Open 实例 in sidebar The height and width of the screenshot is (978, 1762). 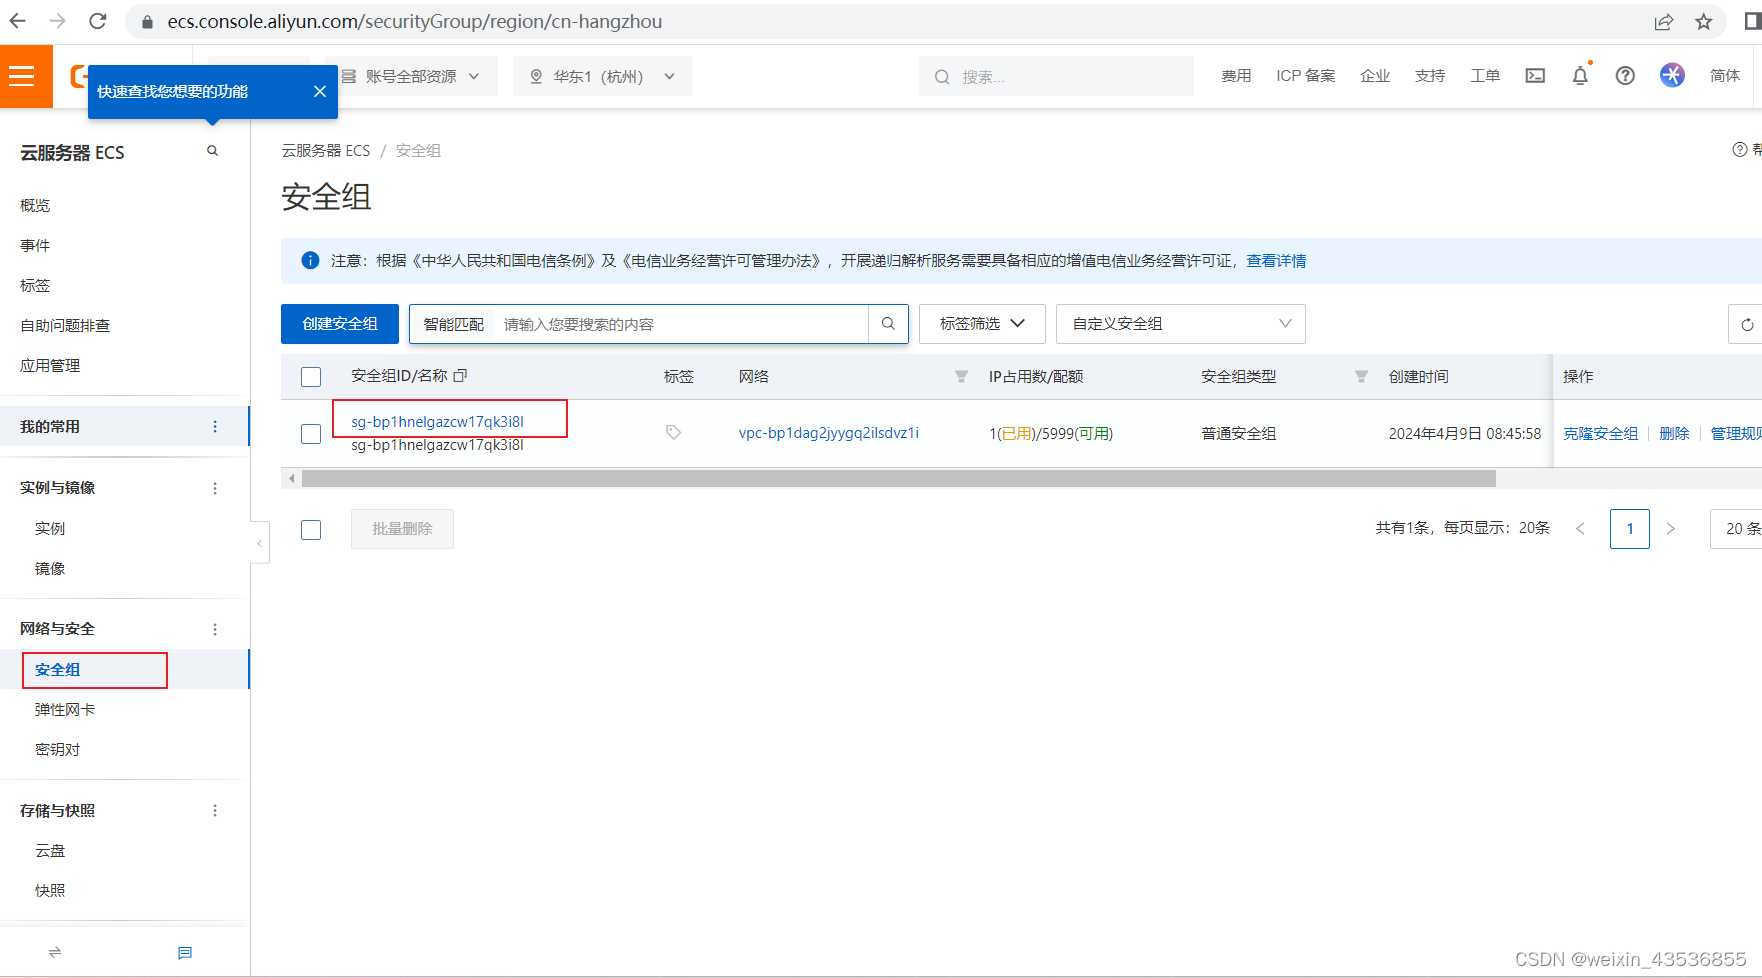click(50, 529)
